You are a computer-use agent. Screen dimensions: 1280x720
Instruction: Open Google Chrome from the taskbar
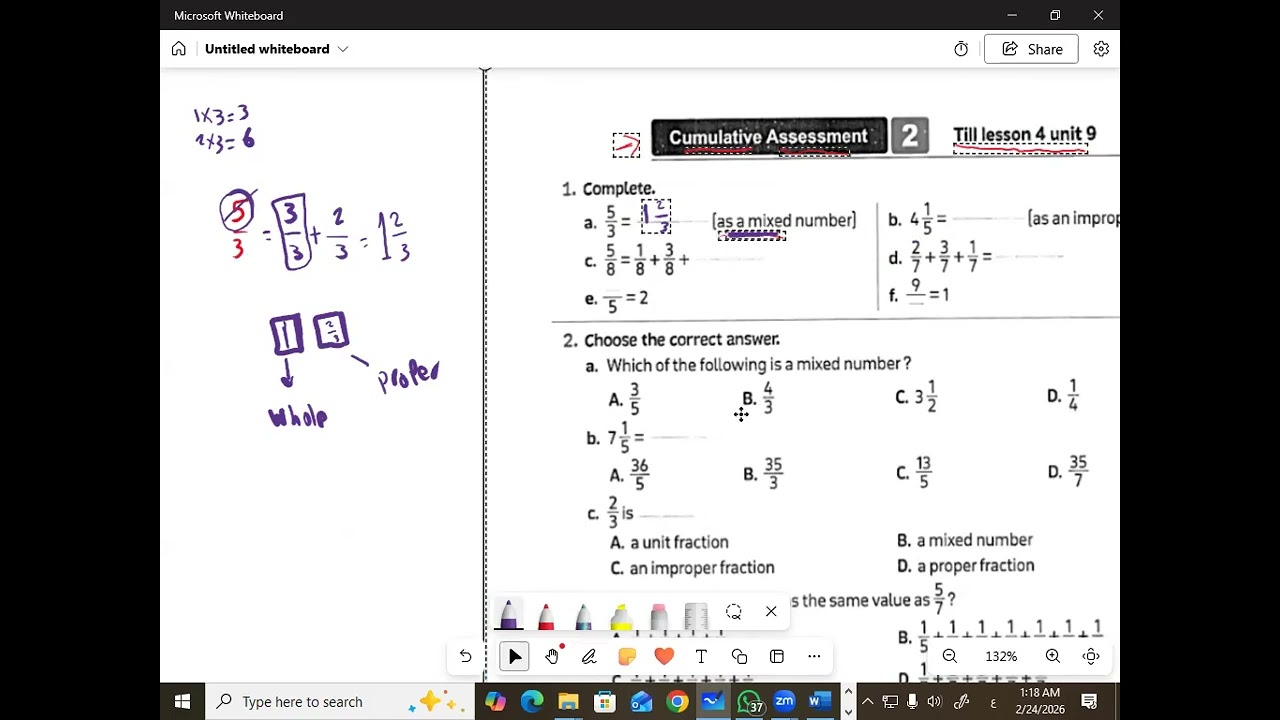click(677, 702)
